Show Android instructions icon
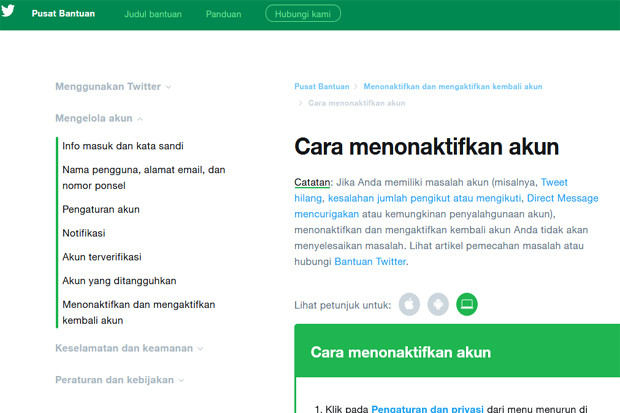The image size is (620, 413). pos(438,304)
